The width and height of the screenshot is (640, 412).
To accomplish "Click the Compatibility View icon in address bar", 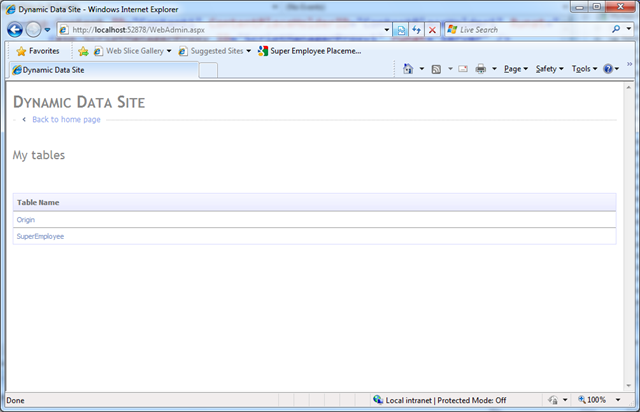I will (x=401, y=30).
